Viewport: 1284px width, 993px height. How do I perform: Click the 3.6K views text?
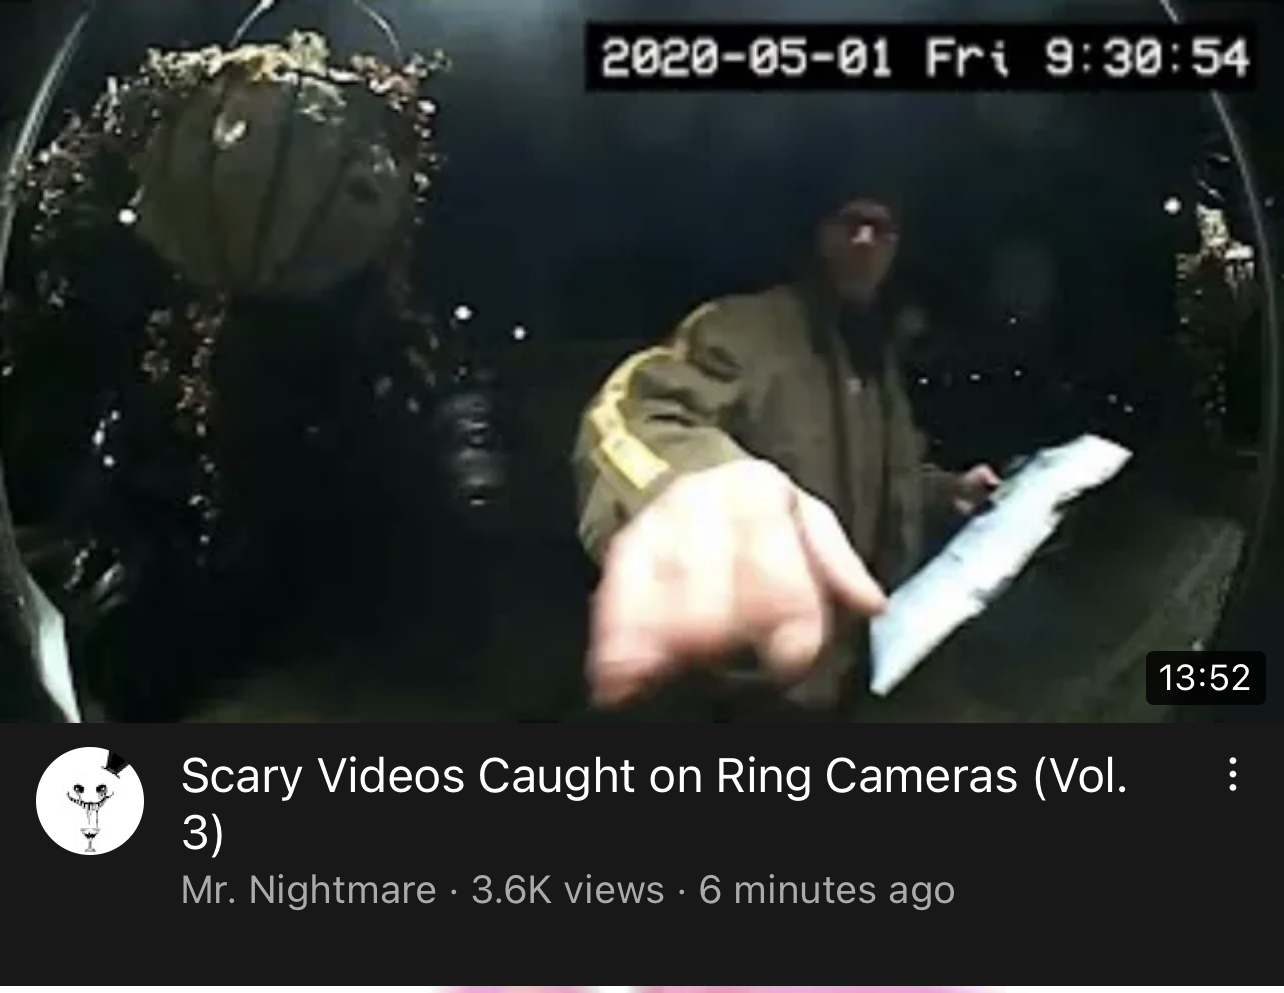click(567, 889)
